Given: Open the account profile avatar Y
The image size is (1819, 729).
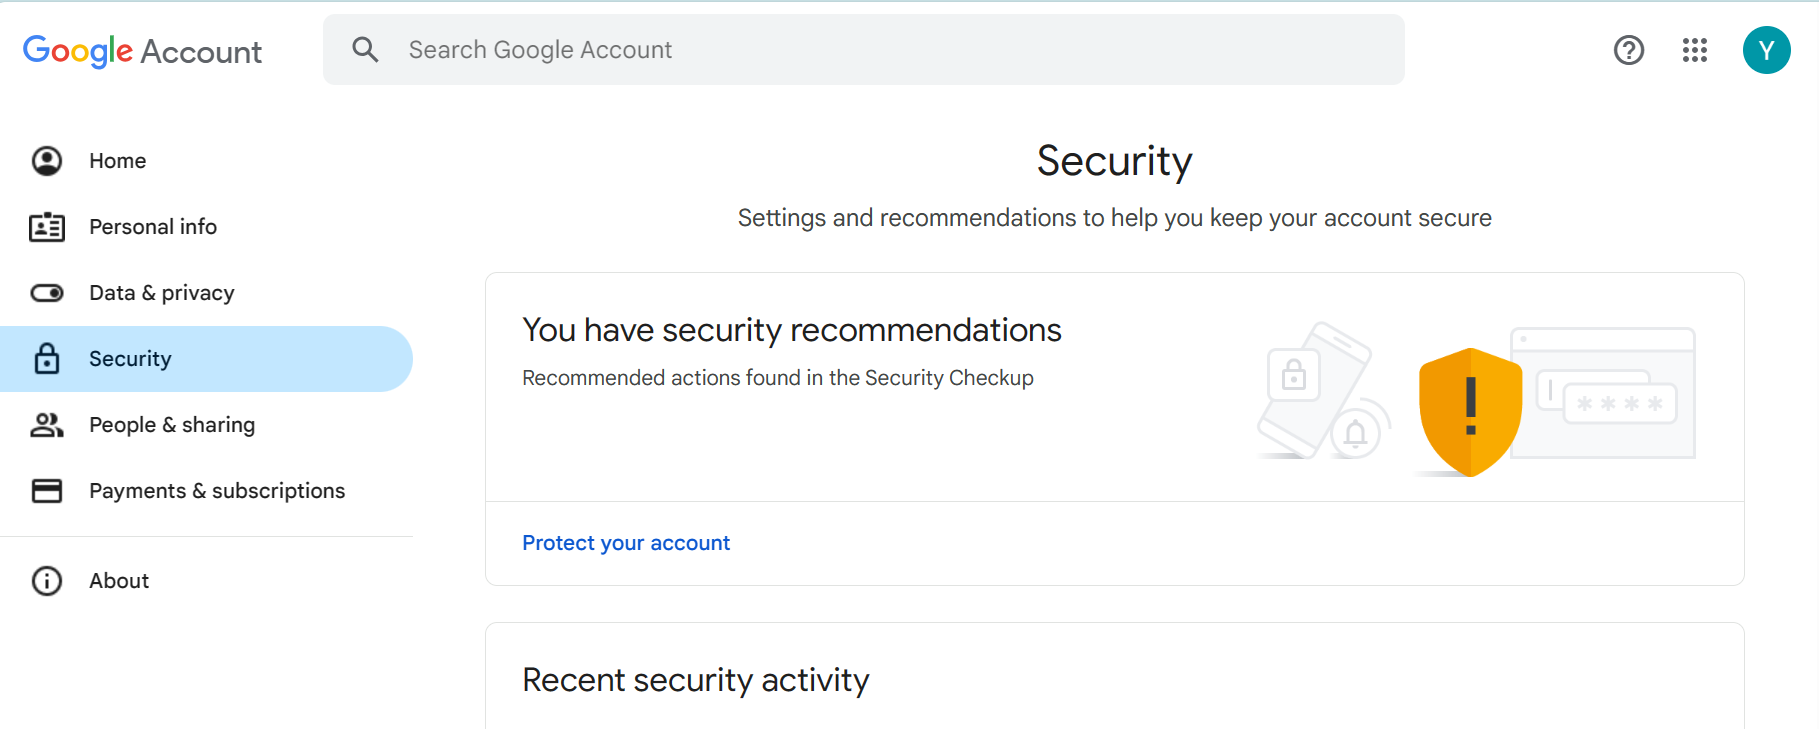Looking at the screenshot, I should pos(1767,50).
